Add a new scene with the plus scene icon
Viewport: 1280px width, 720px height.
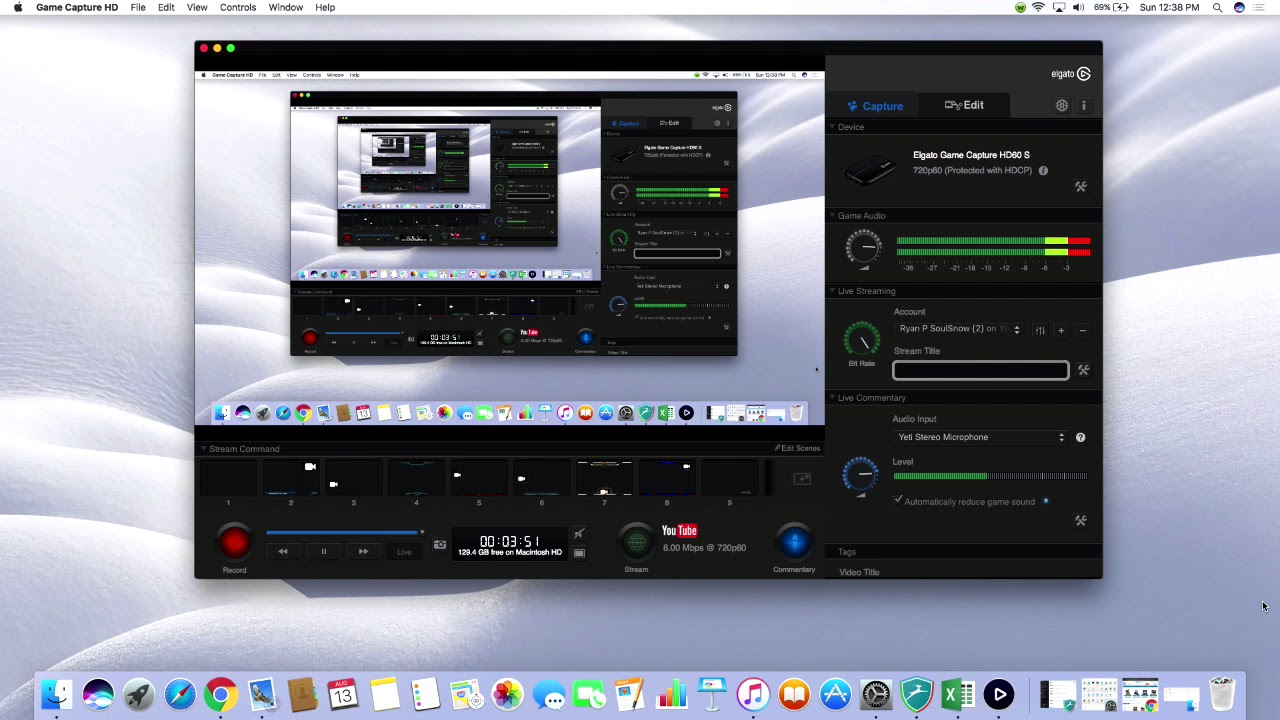tap(802, 479)
